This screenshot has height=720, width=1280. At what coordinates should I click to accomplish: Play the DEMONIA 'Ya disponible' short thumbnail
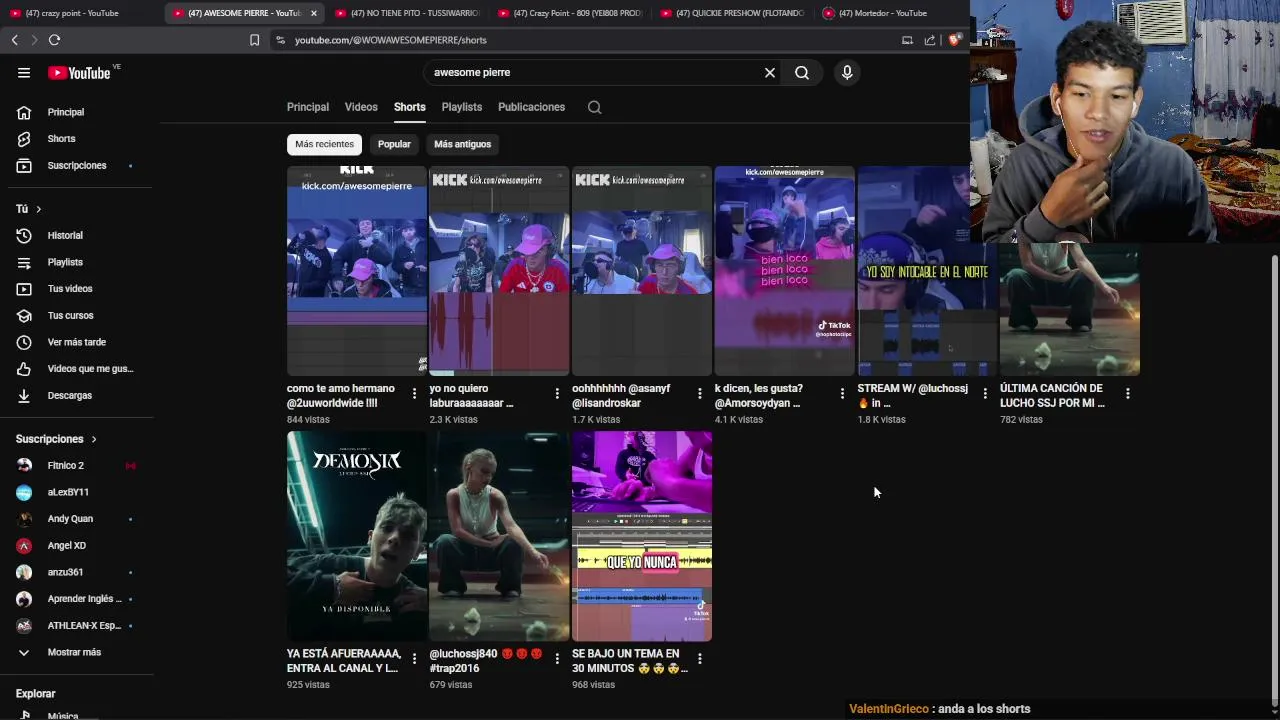[357, 536]
